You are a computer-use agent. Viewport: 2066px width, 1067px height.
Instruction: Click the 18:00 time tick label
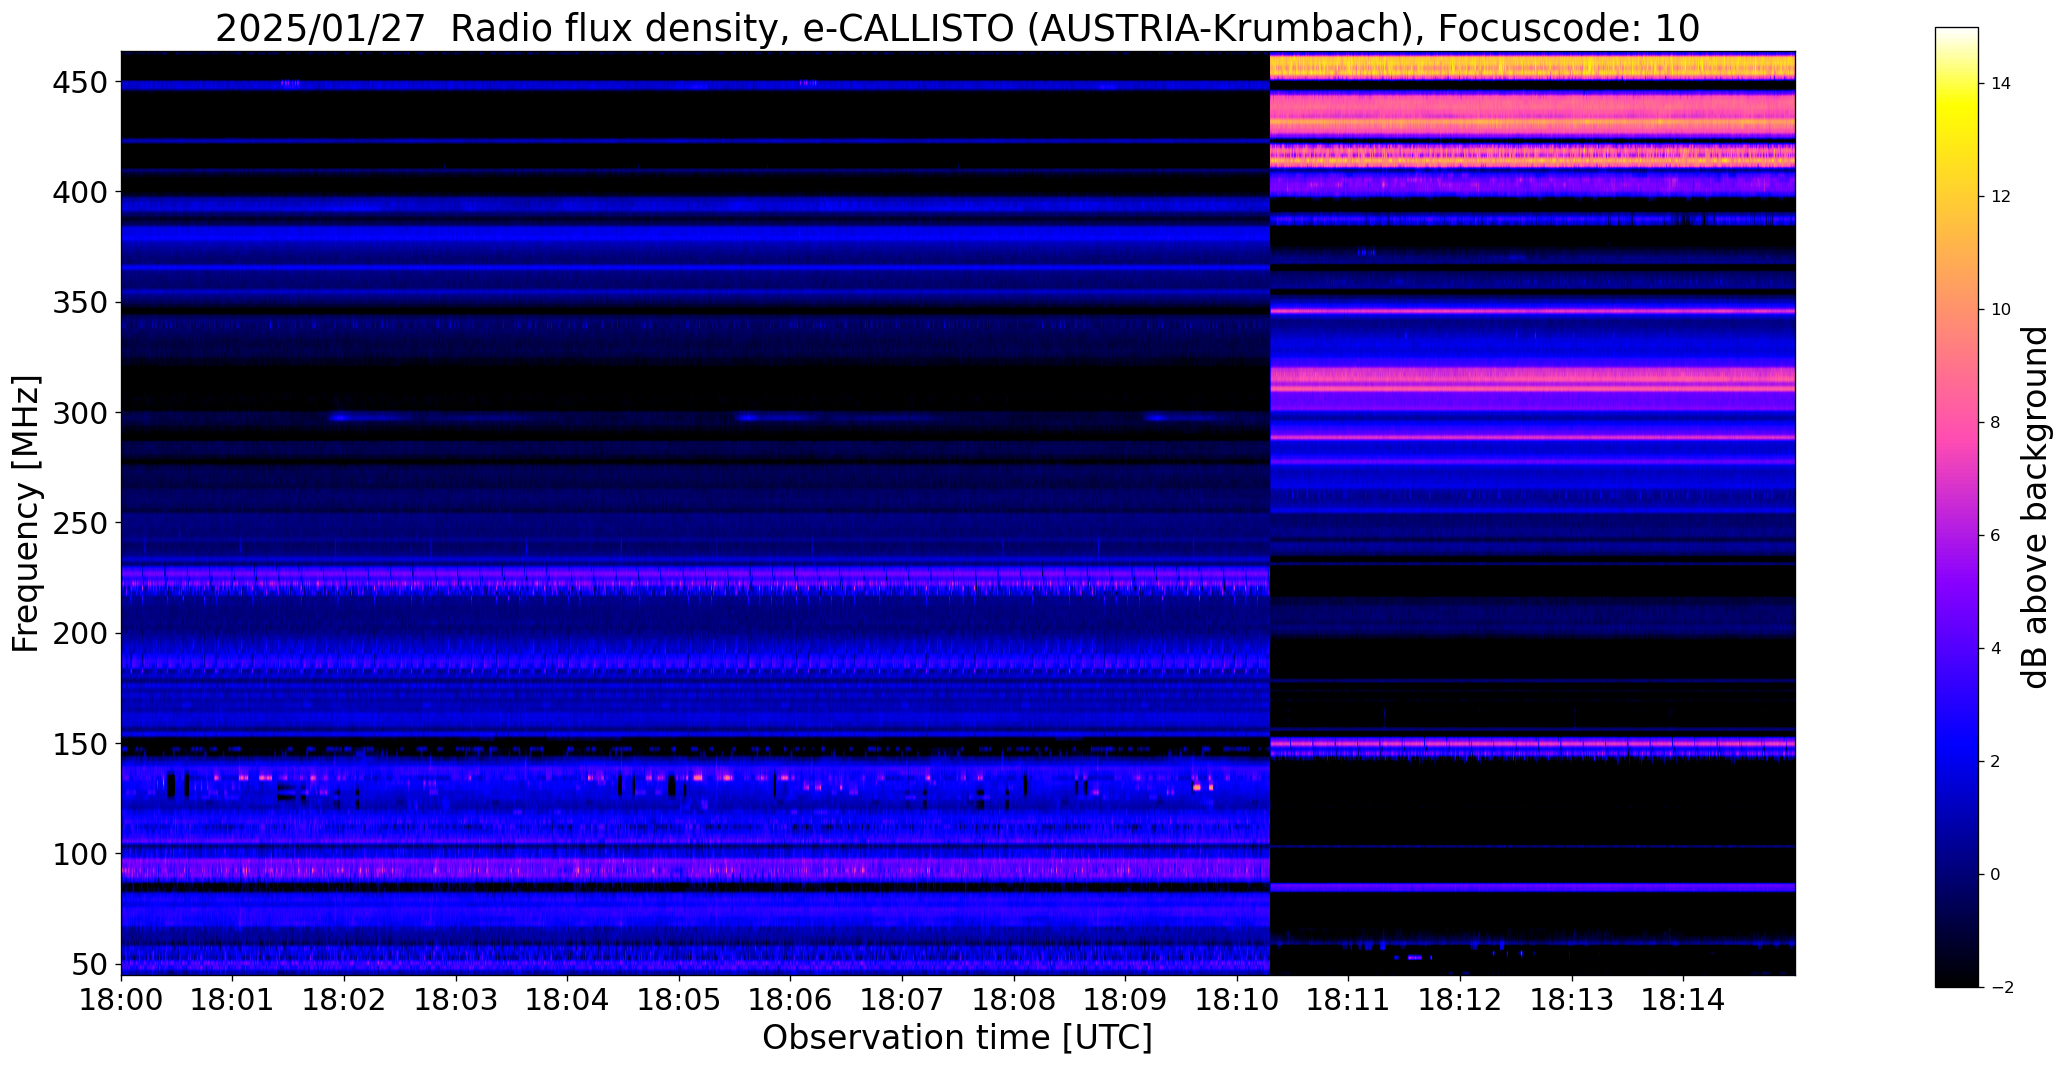122,998
